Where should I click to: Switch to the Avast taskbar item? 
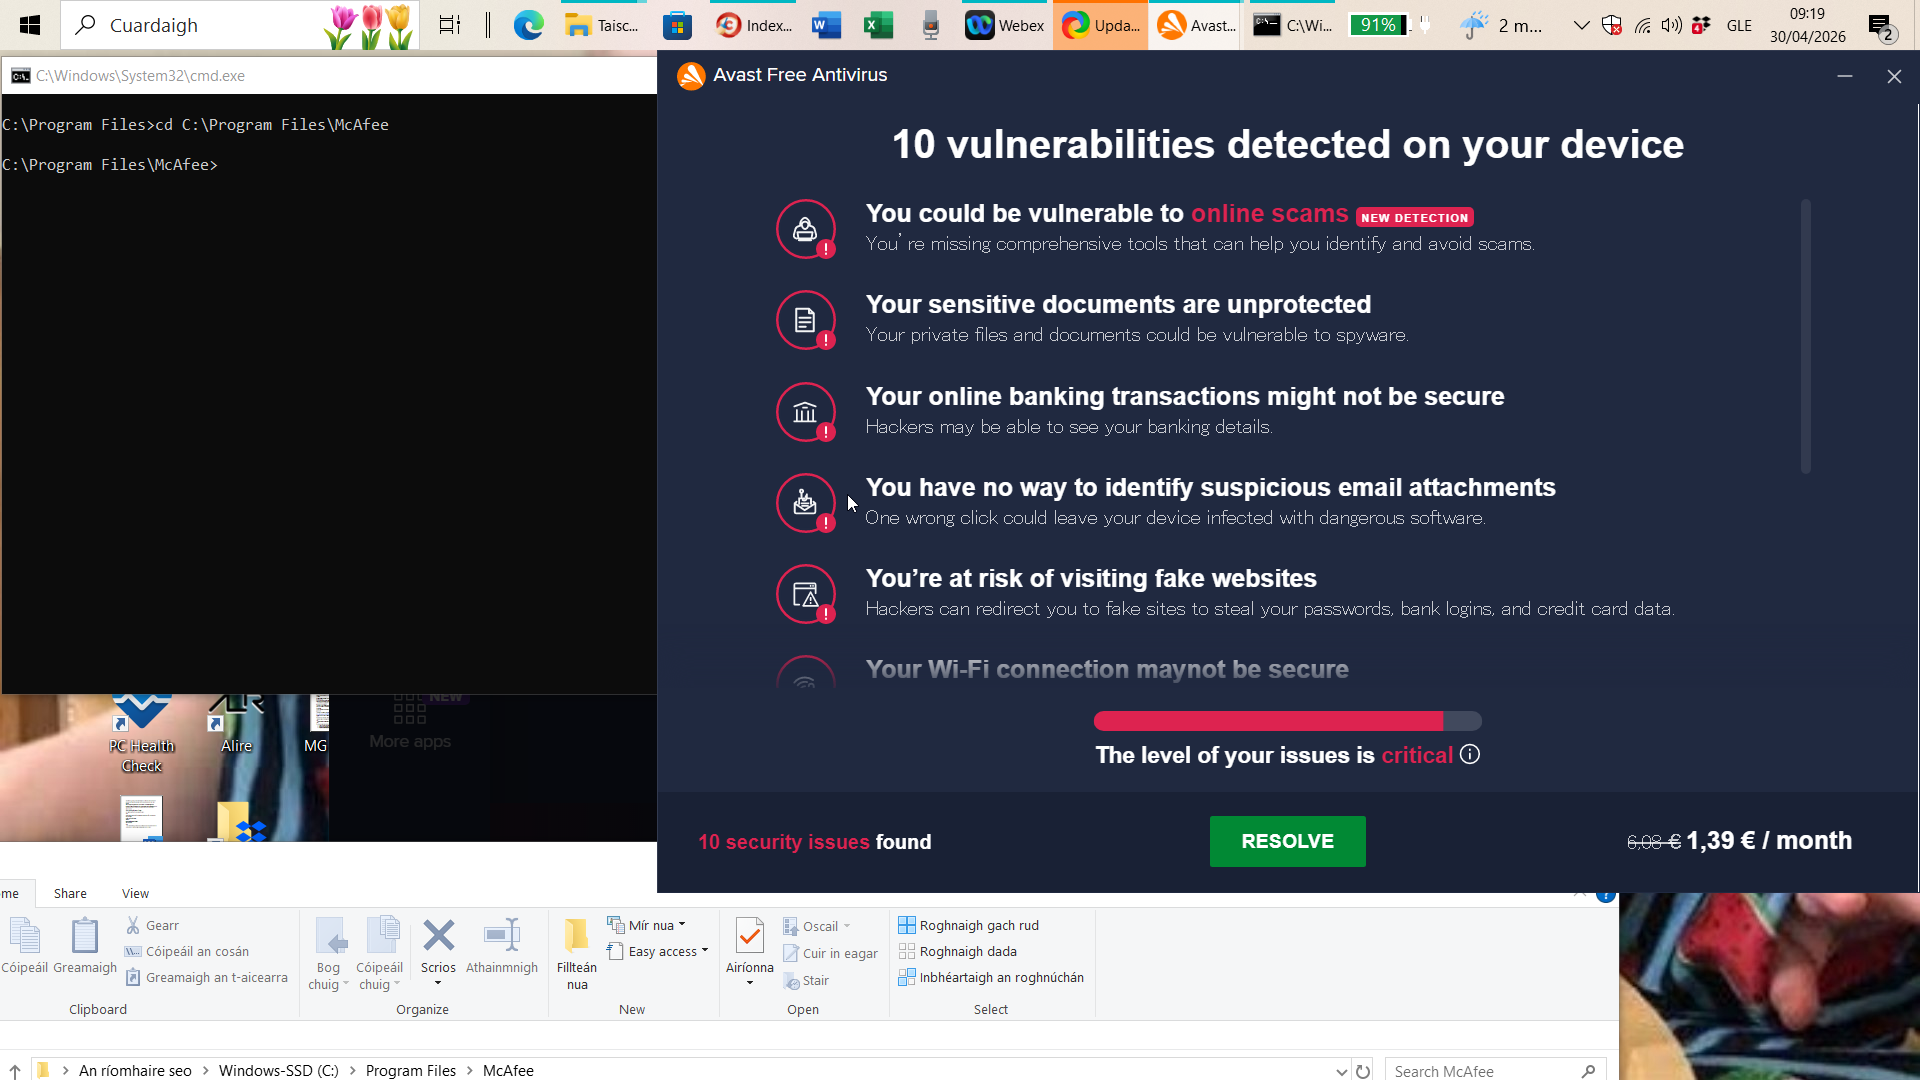tap(1197, 25)
